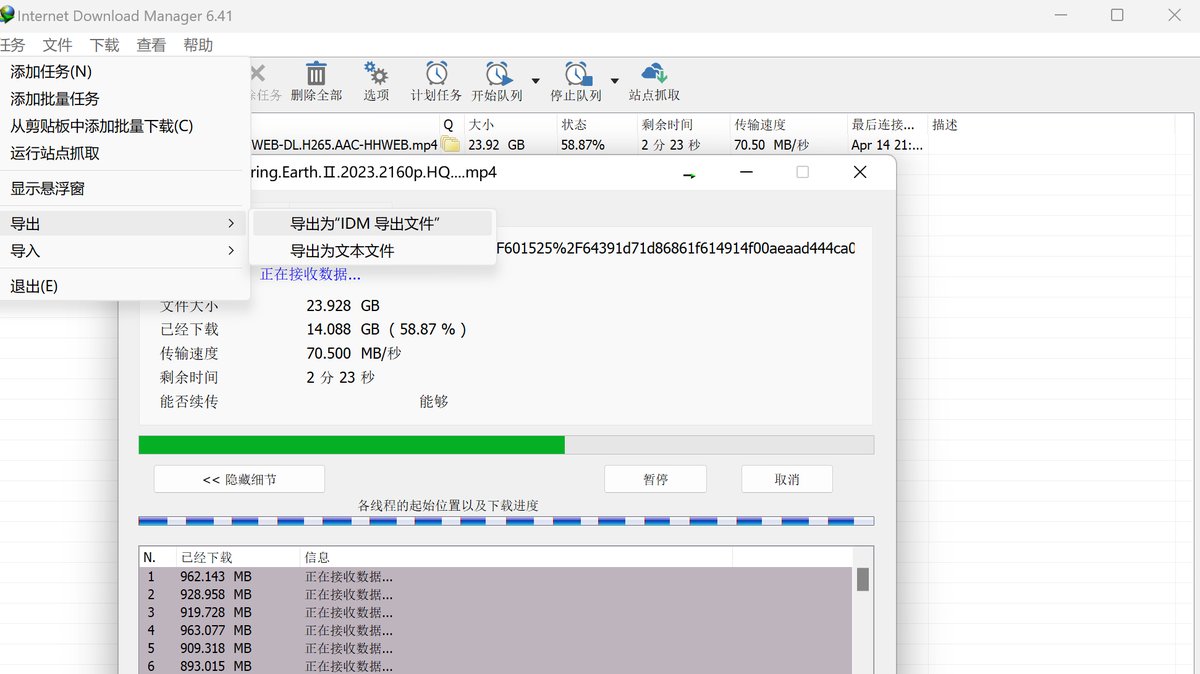Close the download progress dialog
Viewport: 1200px width, 674px height.
(x=860, y=172)
